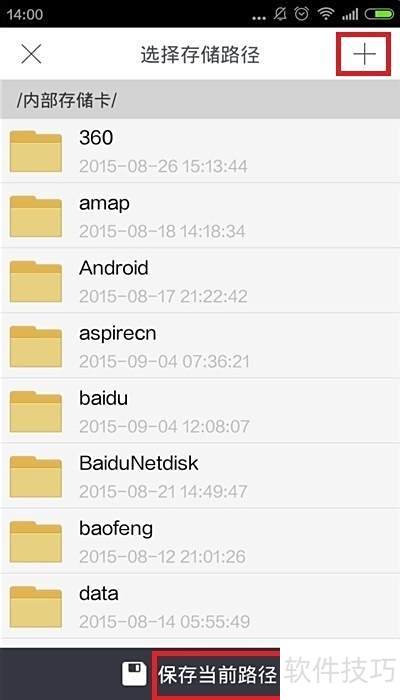Tap the muted bell status icon
The image size is (400, 700).
click(x=280, y=14)
